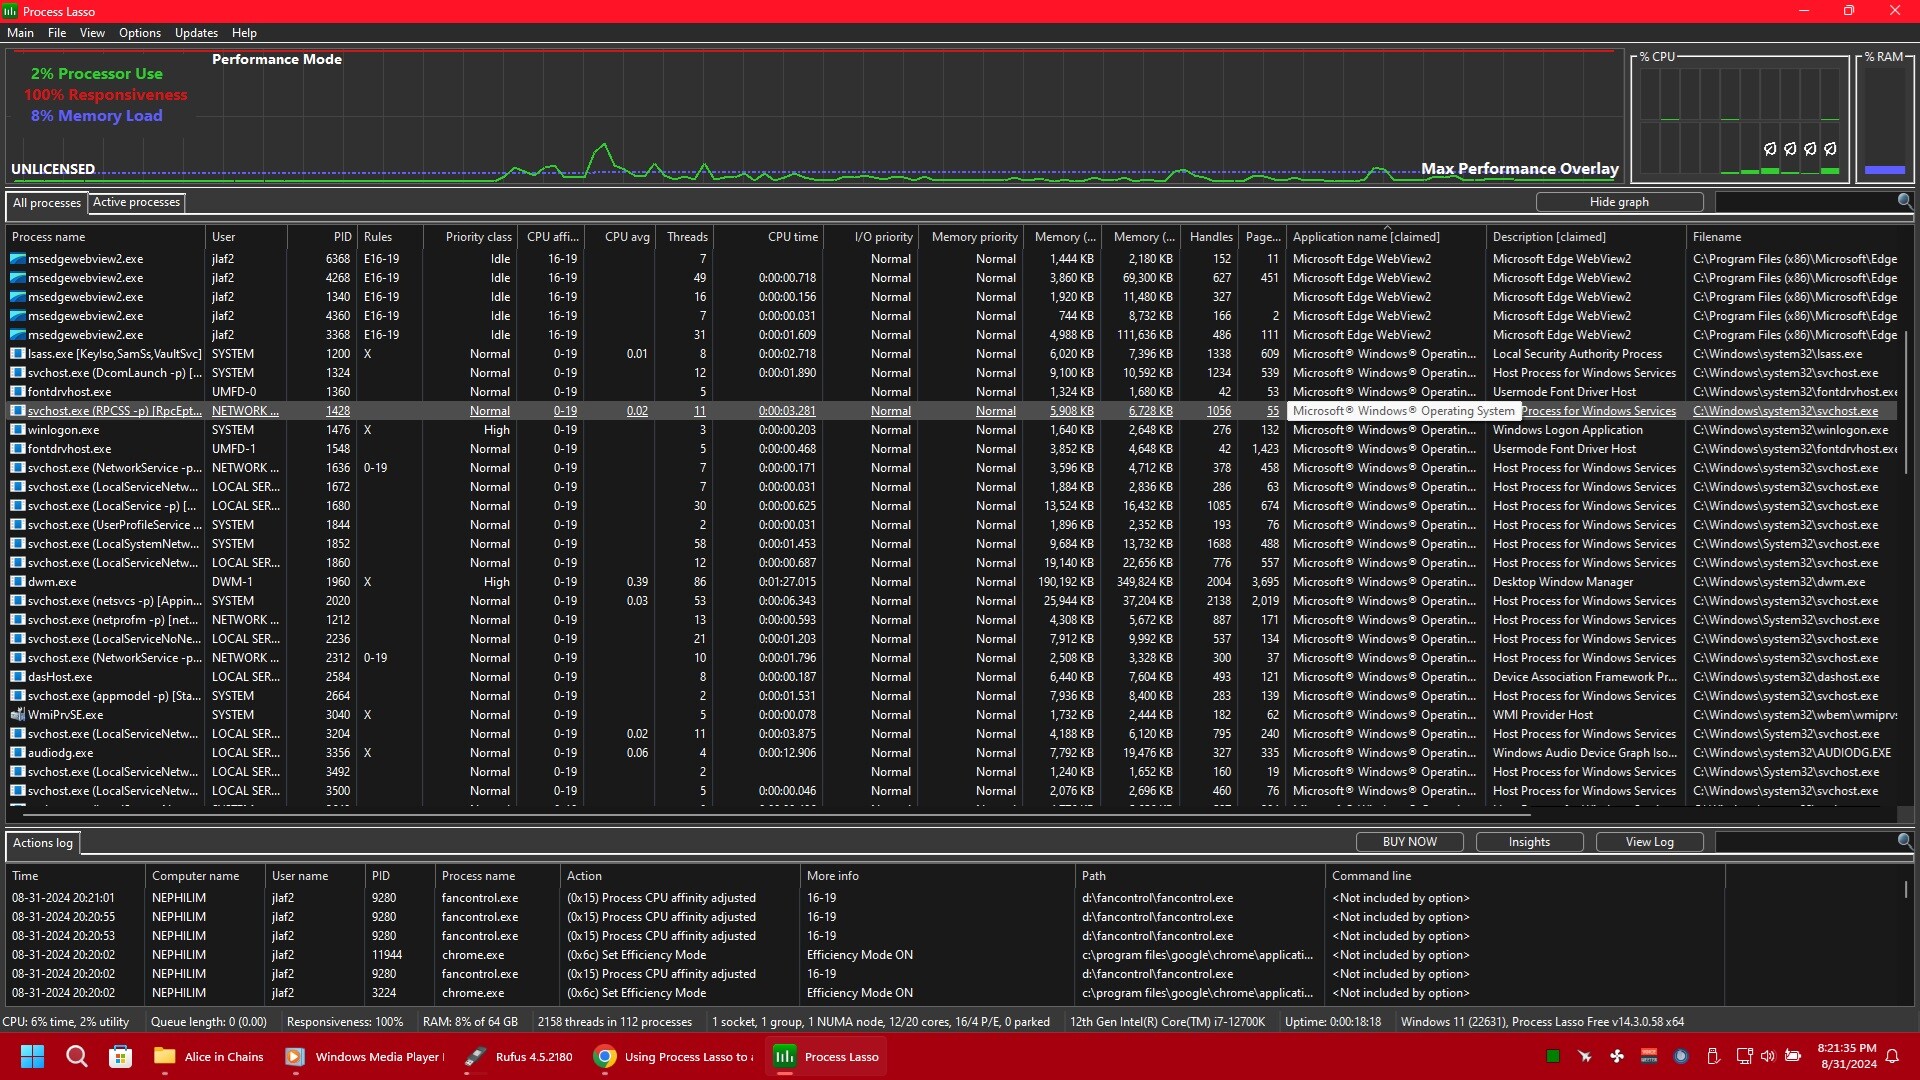This screenshot has height=1080, width=1920.
Task: Click the Process Lasso taskbar button
Action: [x=827, y=1057]
